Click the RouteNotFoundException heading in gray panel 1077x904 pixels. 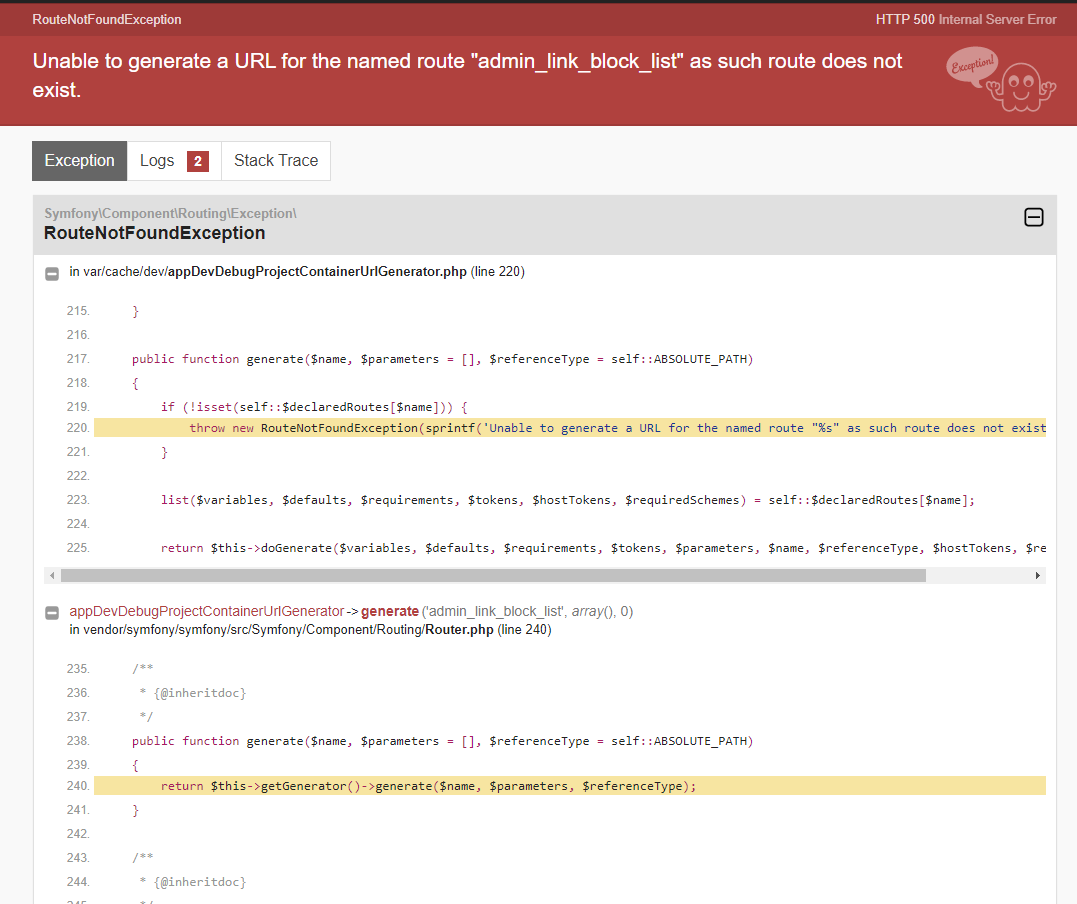pos(155,234)
